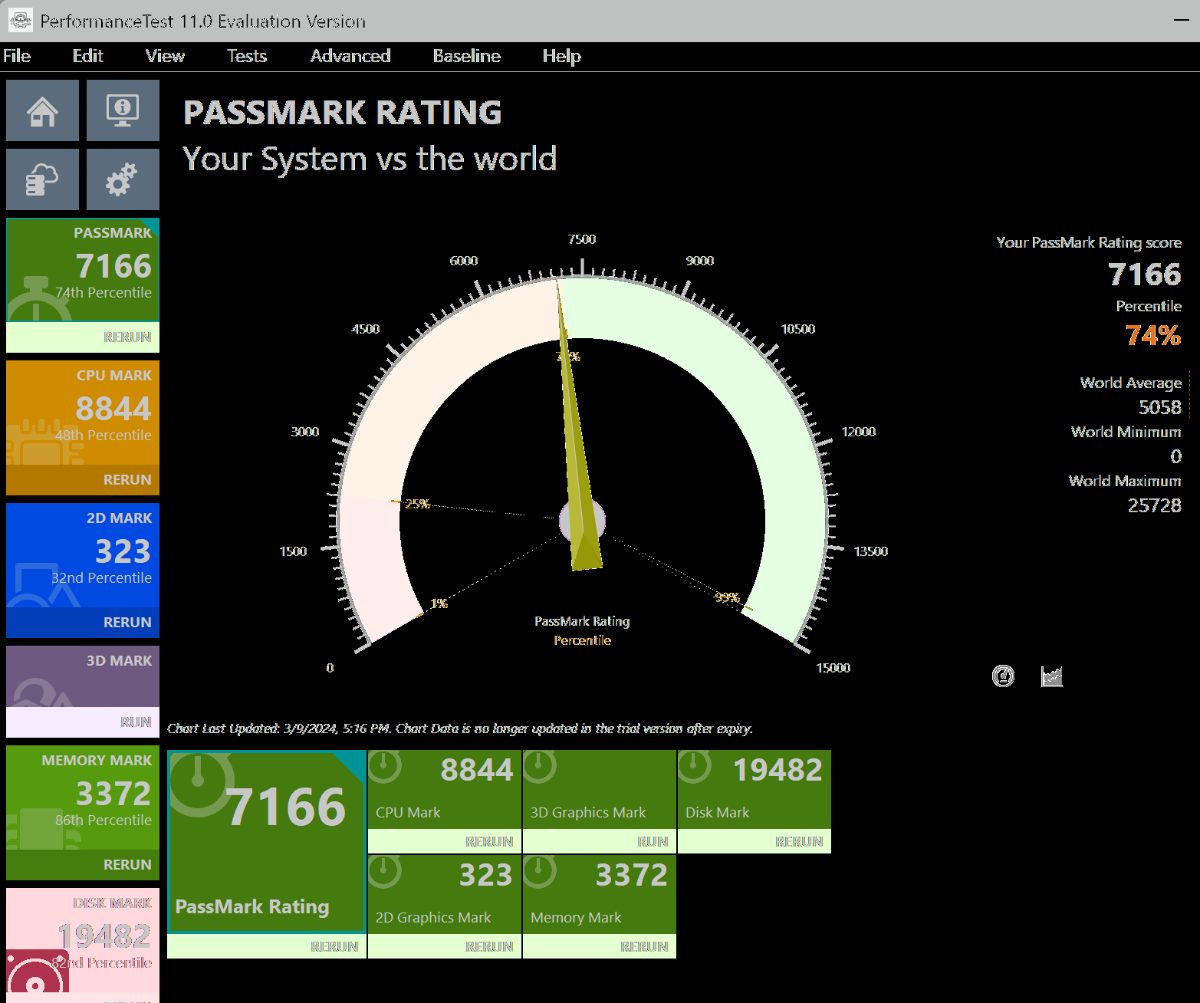Rerun the Disk Mark bottom tile
This screenshot has width=1200, height=1003.
798,842
